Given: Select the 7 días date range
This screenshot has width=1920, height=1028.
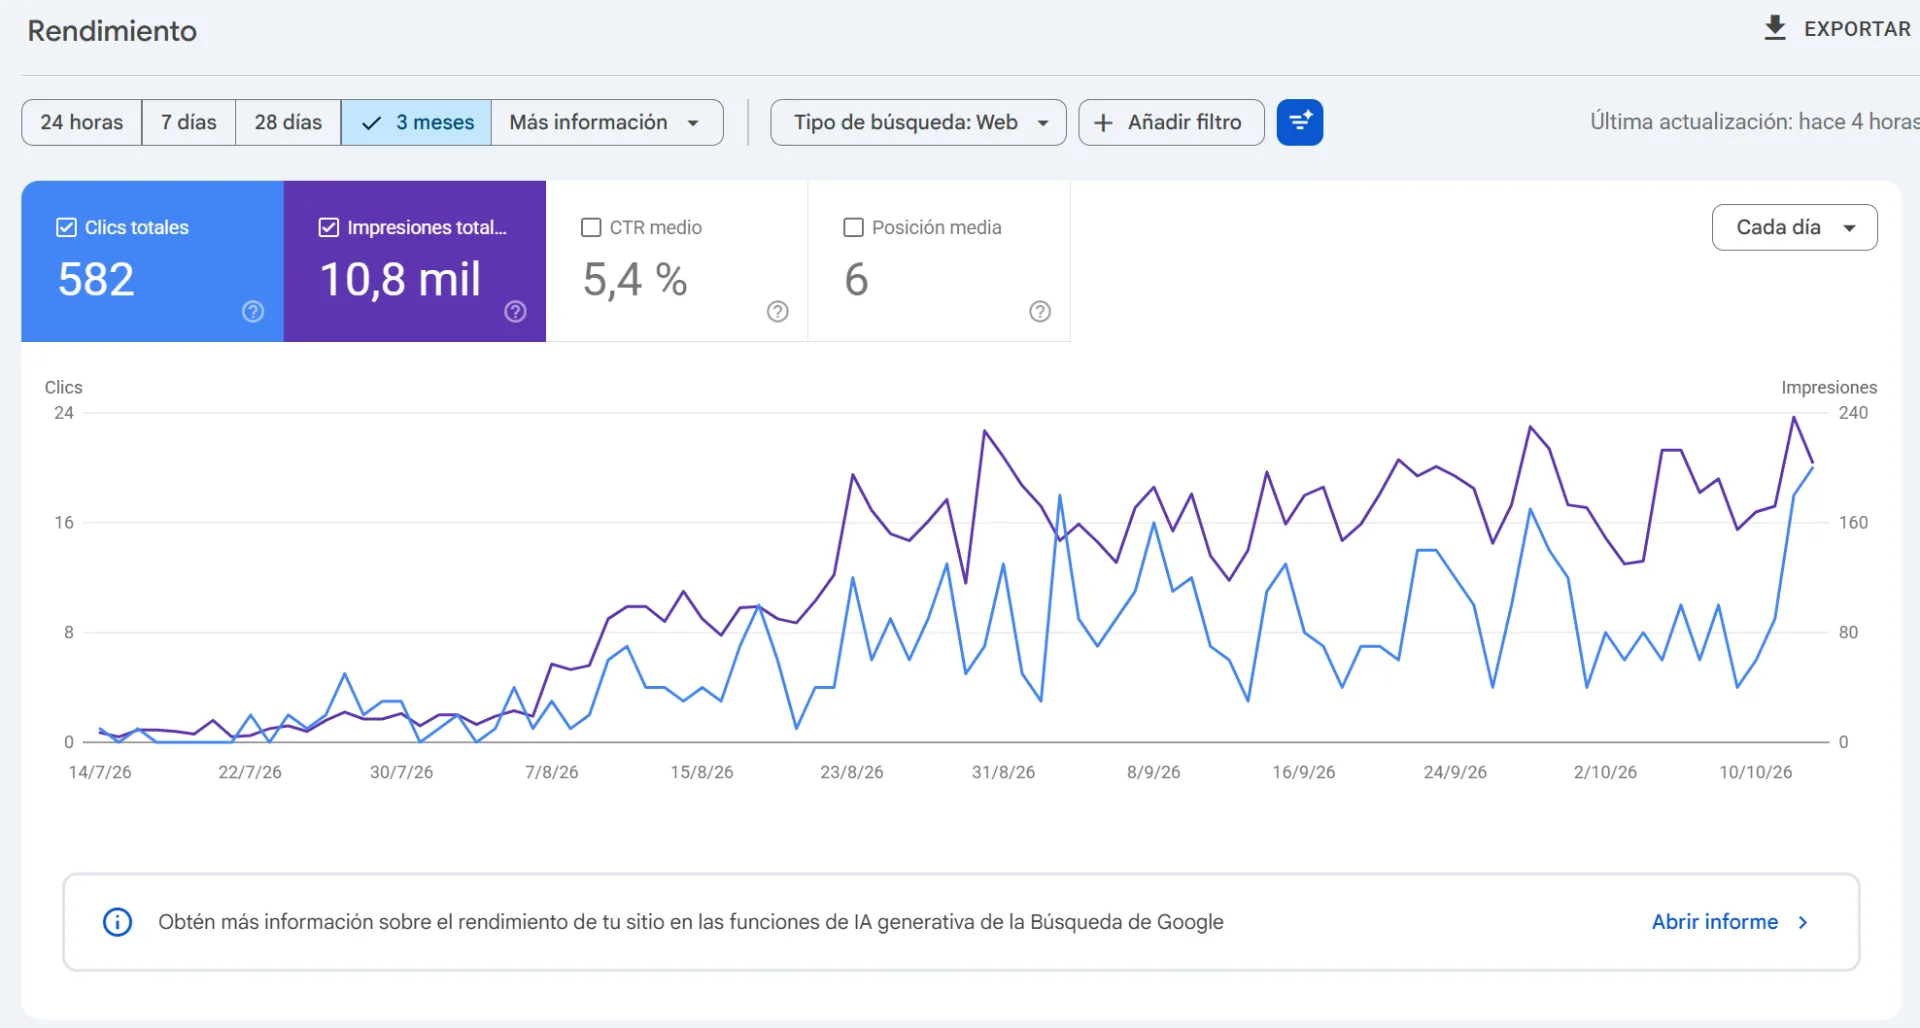Looking at the screenshot, I should pyautogui.click(x=189, y=122).
